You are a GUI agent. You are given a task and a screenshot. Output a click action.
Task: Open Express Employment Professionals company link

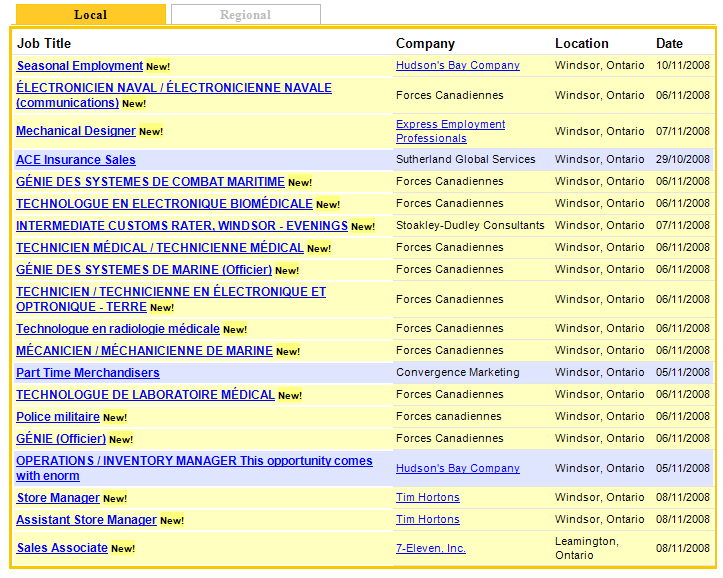pyautogui.click(x=450, y=131)
